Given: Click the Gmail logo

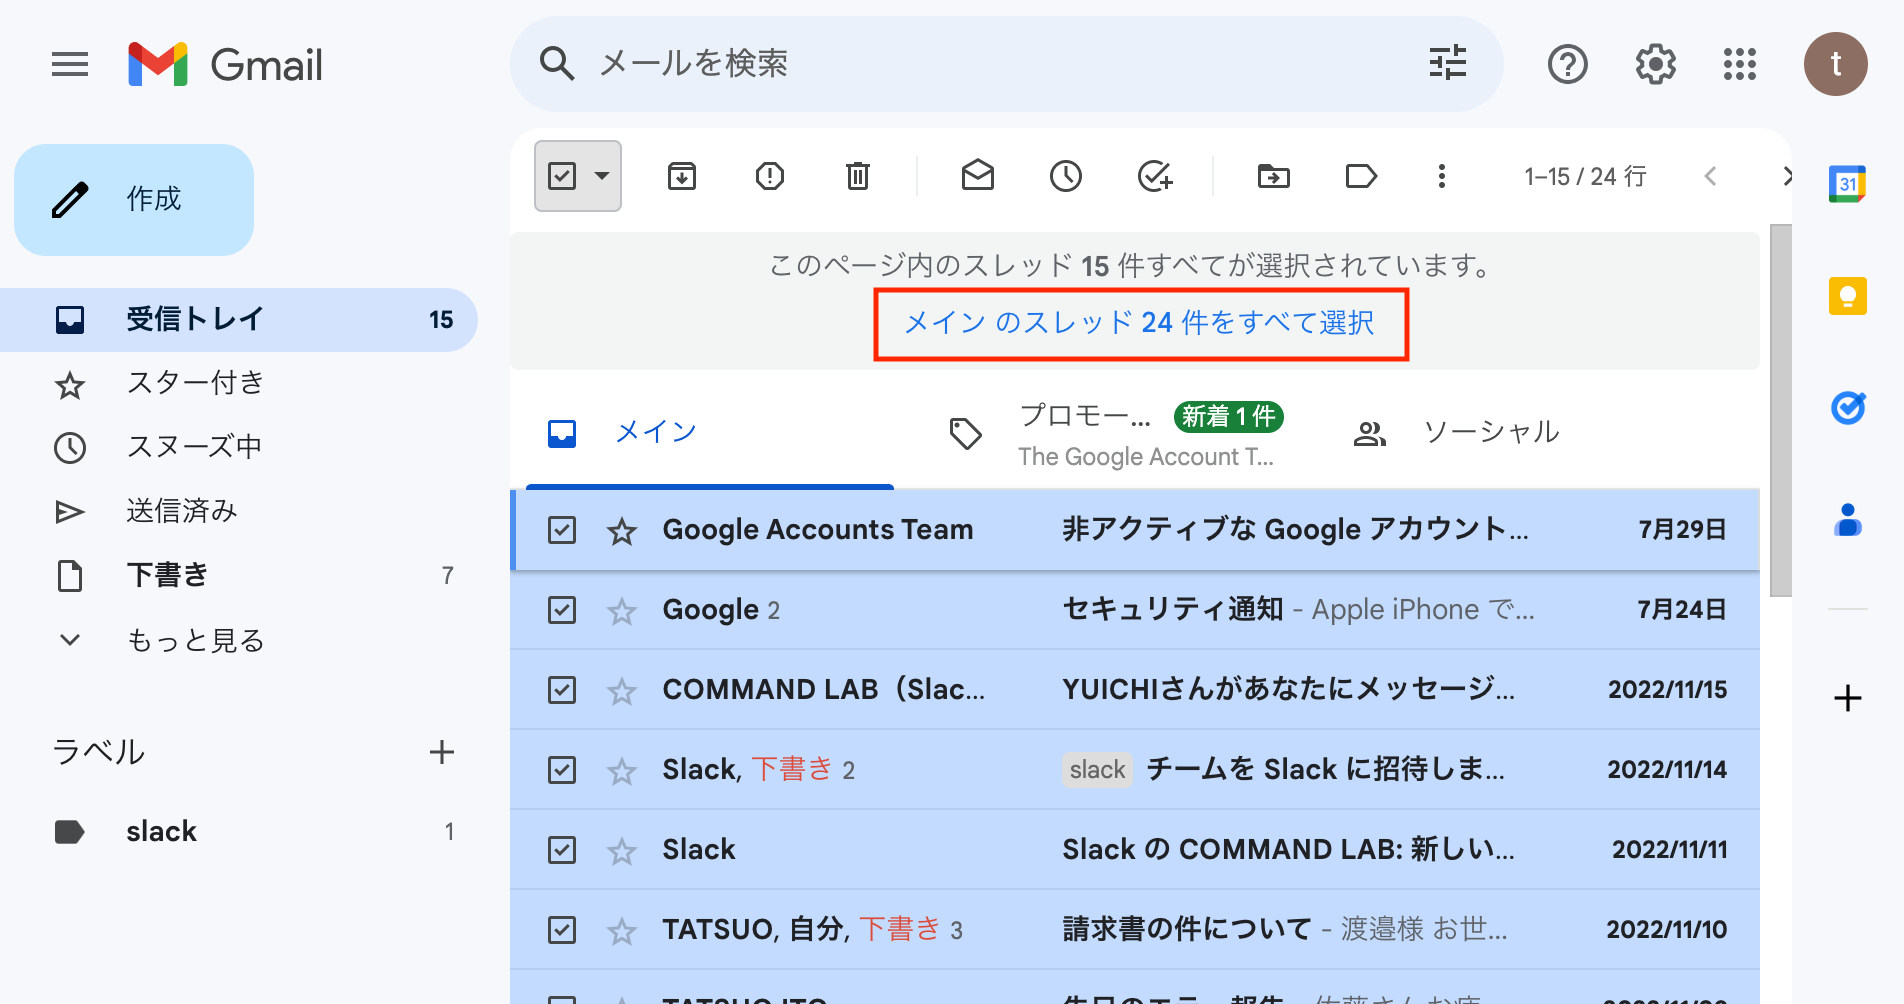Looking at the screenshot, I should (226, 65).
